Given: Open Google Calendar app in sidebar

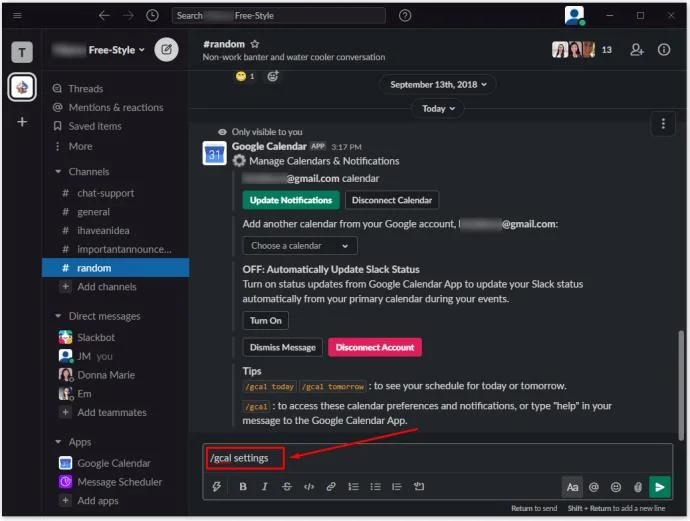Looking at the screenshot, I should pos(116,463).
